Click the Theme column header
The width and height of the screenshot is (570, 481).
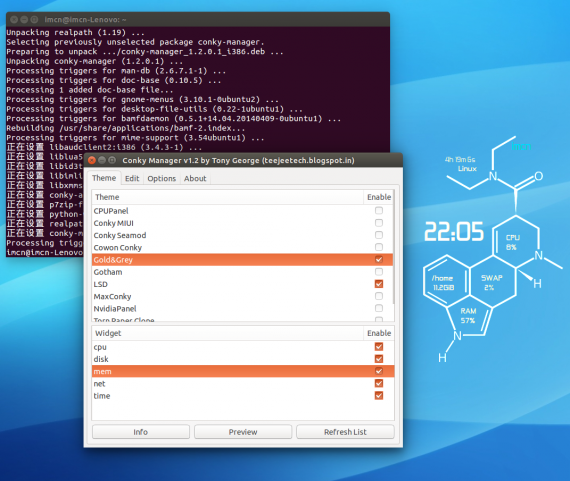click(228, 197)
